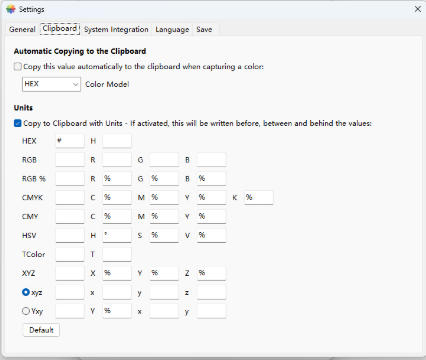Edit the XYZ Y unit field
This screenshot has width=426, height=360.
pos(164,273)
